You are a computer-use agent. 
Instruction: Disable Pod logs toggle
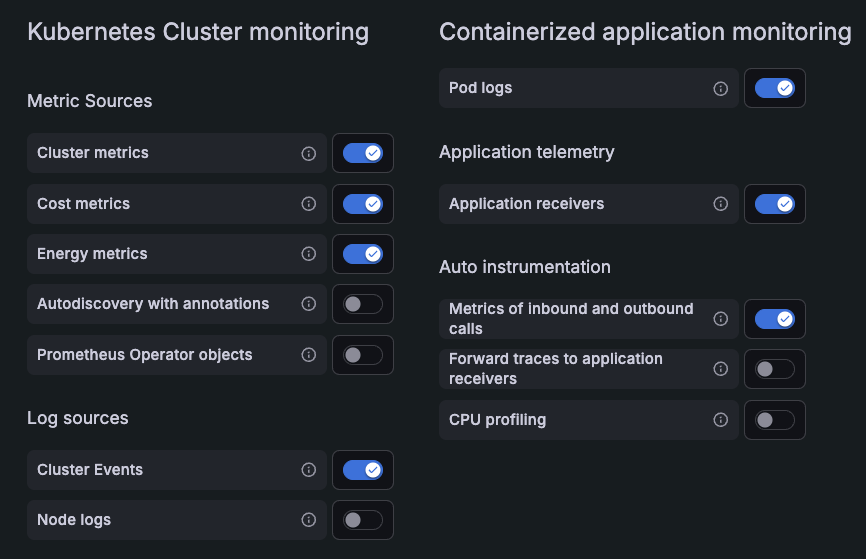tap(774, 88)
